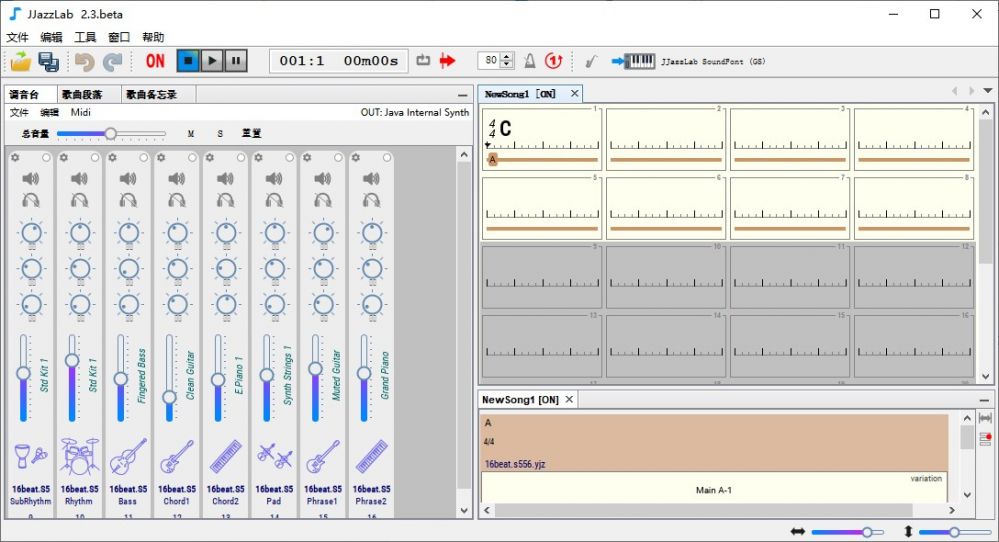The height and width of the screenshot is (542, 999).
Task: Open the 窗口 menu
Action: click(119, 37)
